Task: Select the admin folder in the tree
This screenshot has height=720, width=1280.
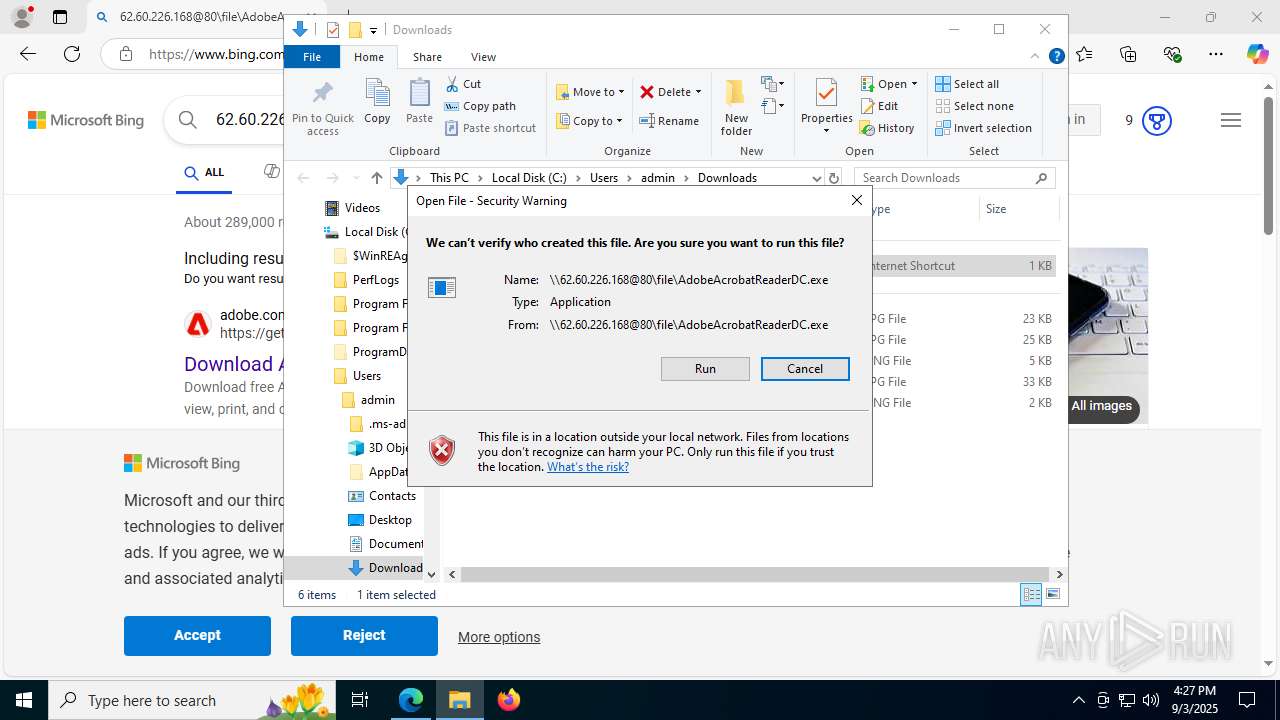Action: point(378,400)
